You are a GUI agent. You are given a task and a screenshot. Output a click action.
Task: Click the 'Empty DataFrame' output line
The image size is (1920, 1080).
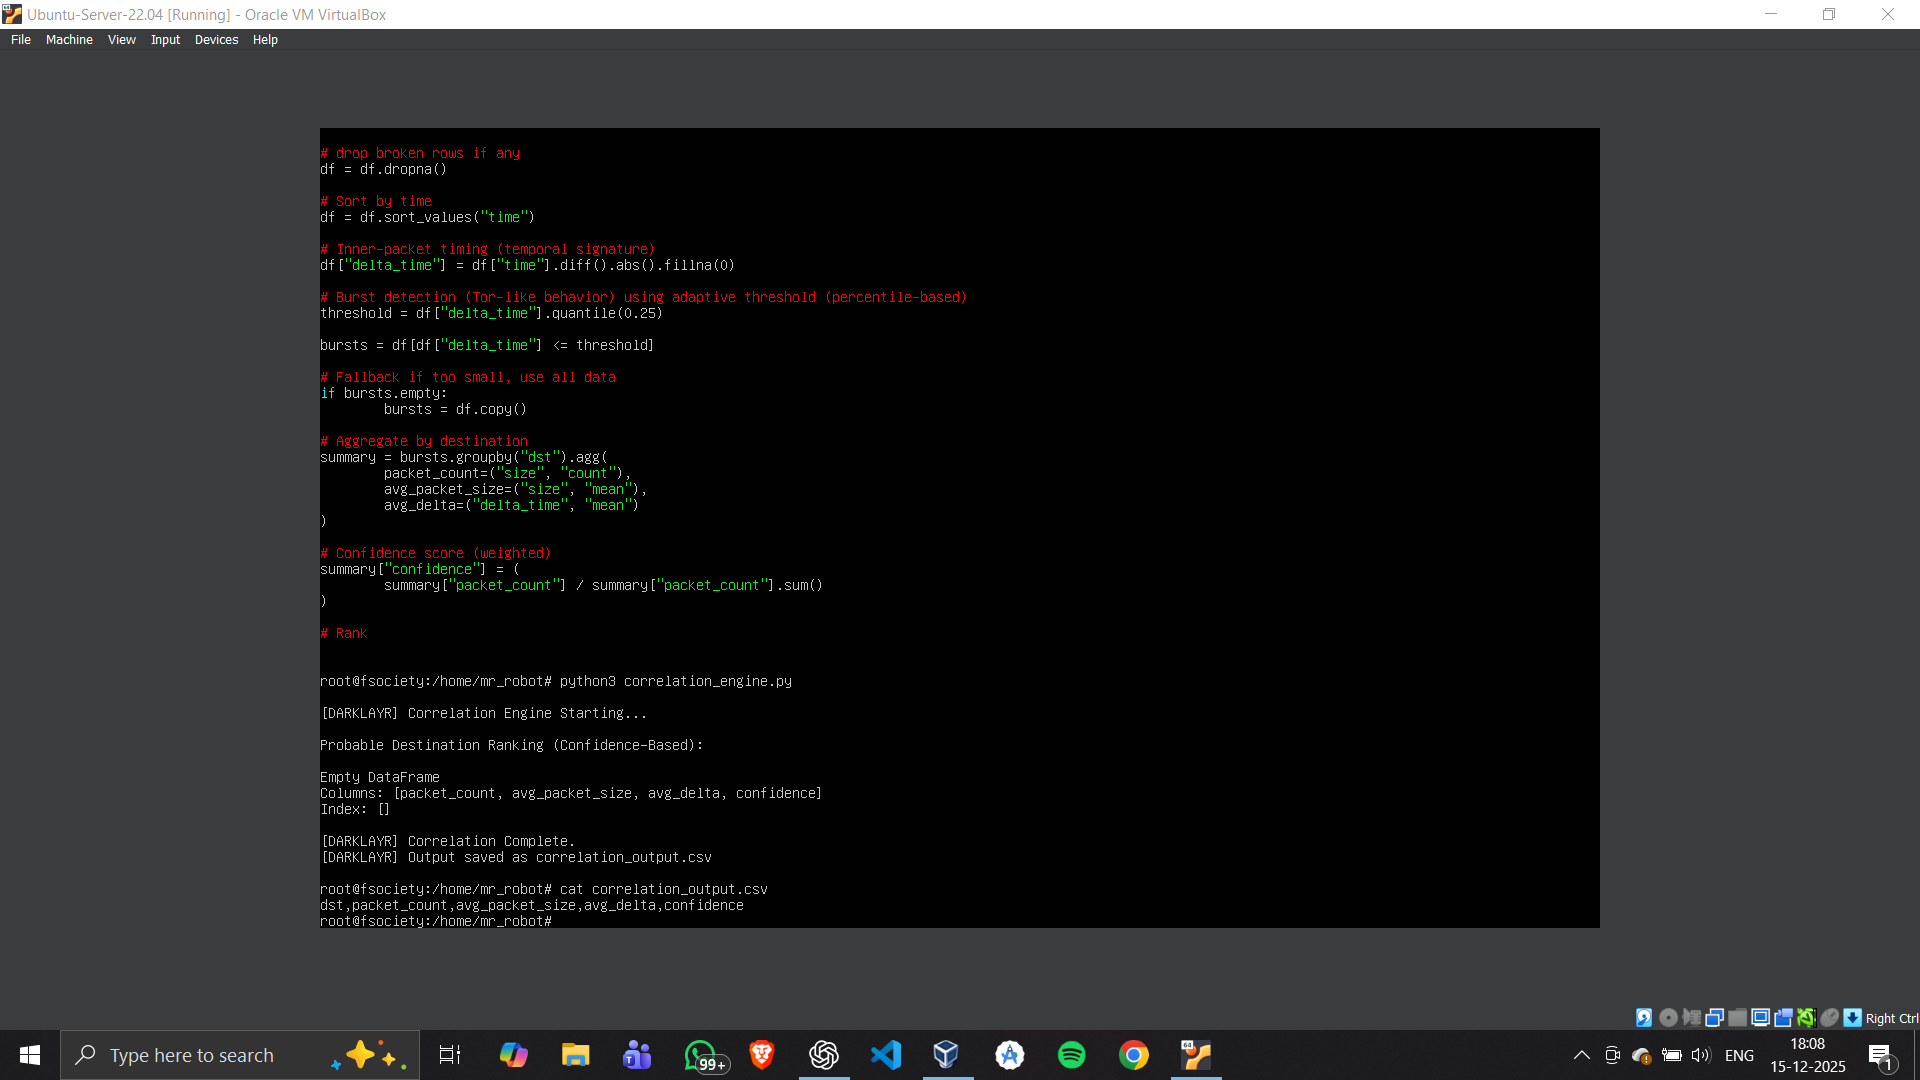[x=380, y=777]
